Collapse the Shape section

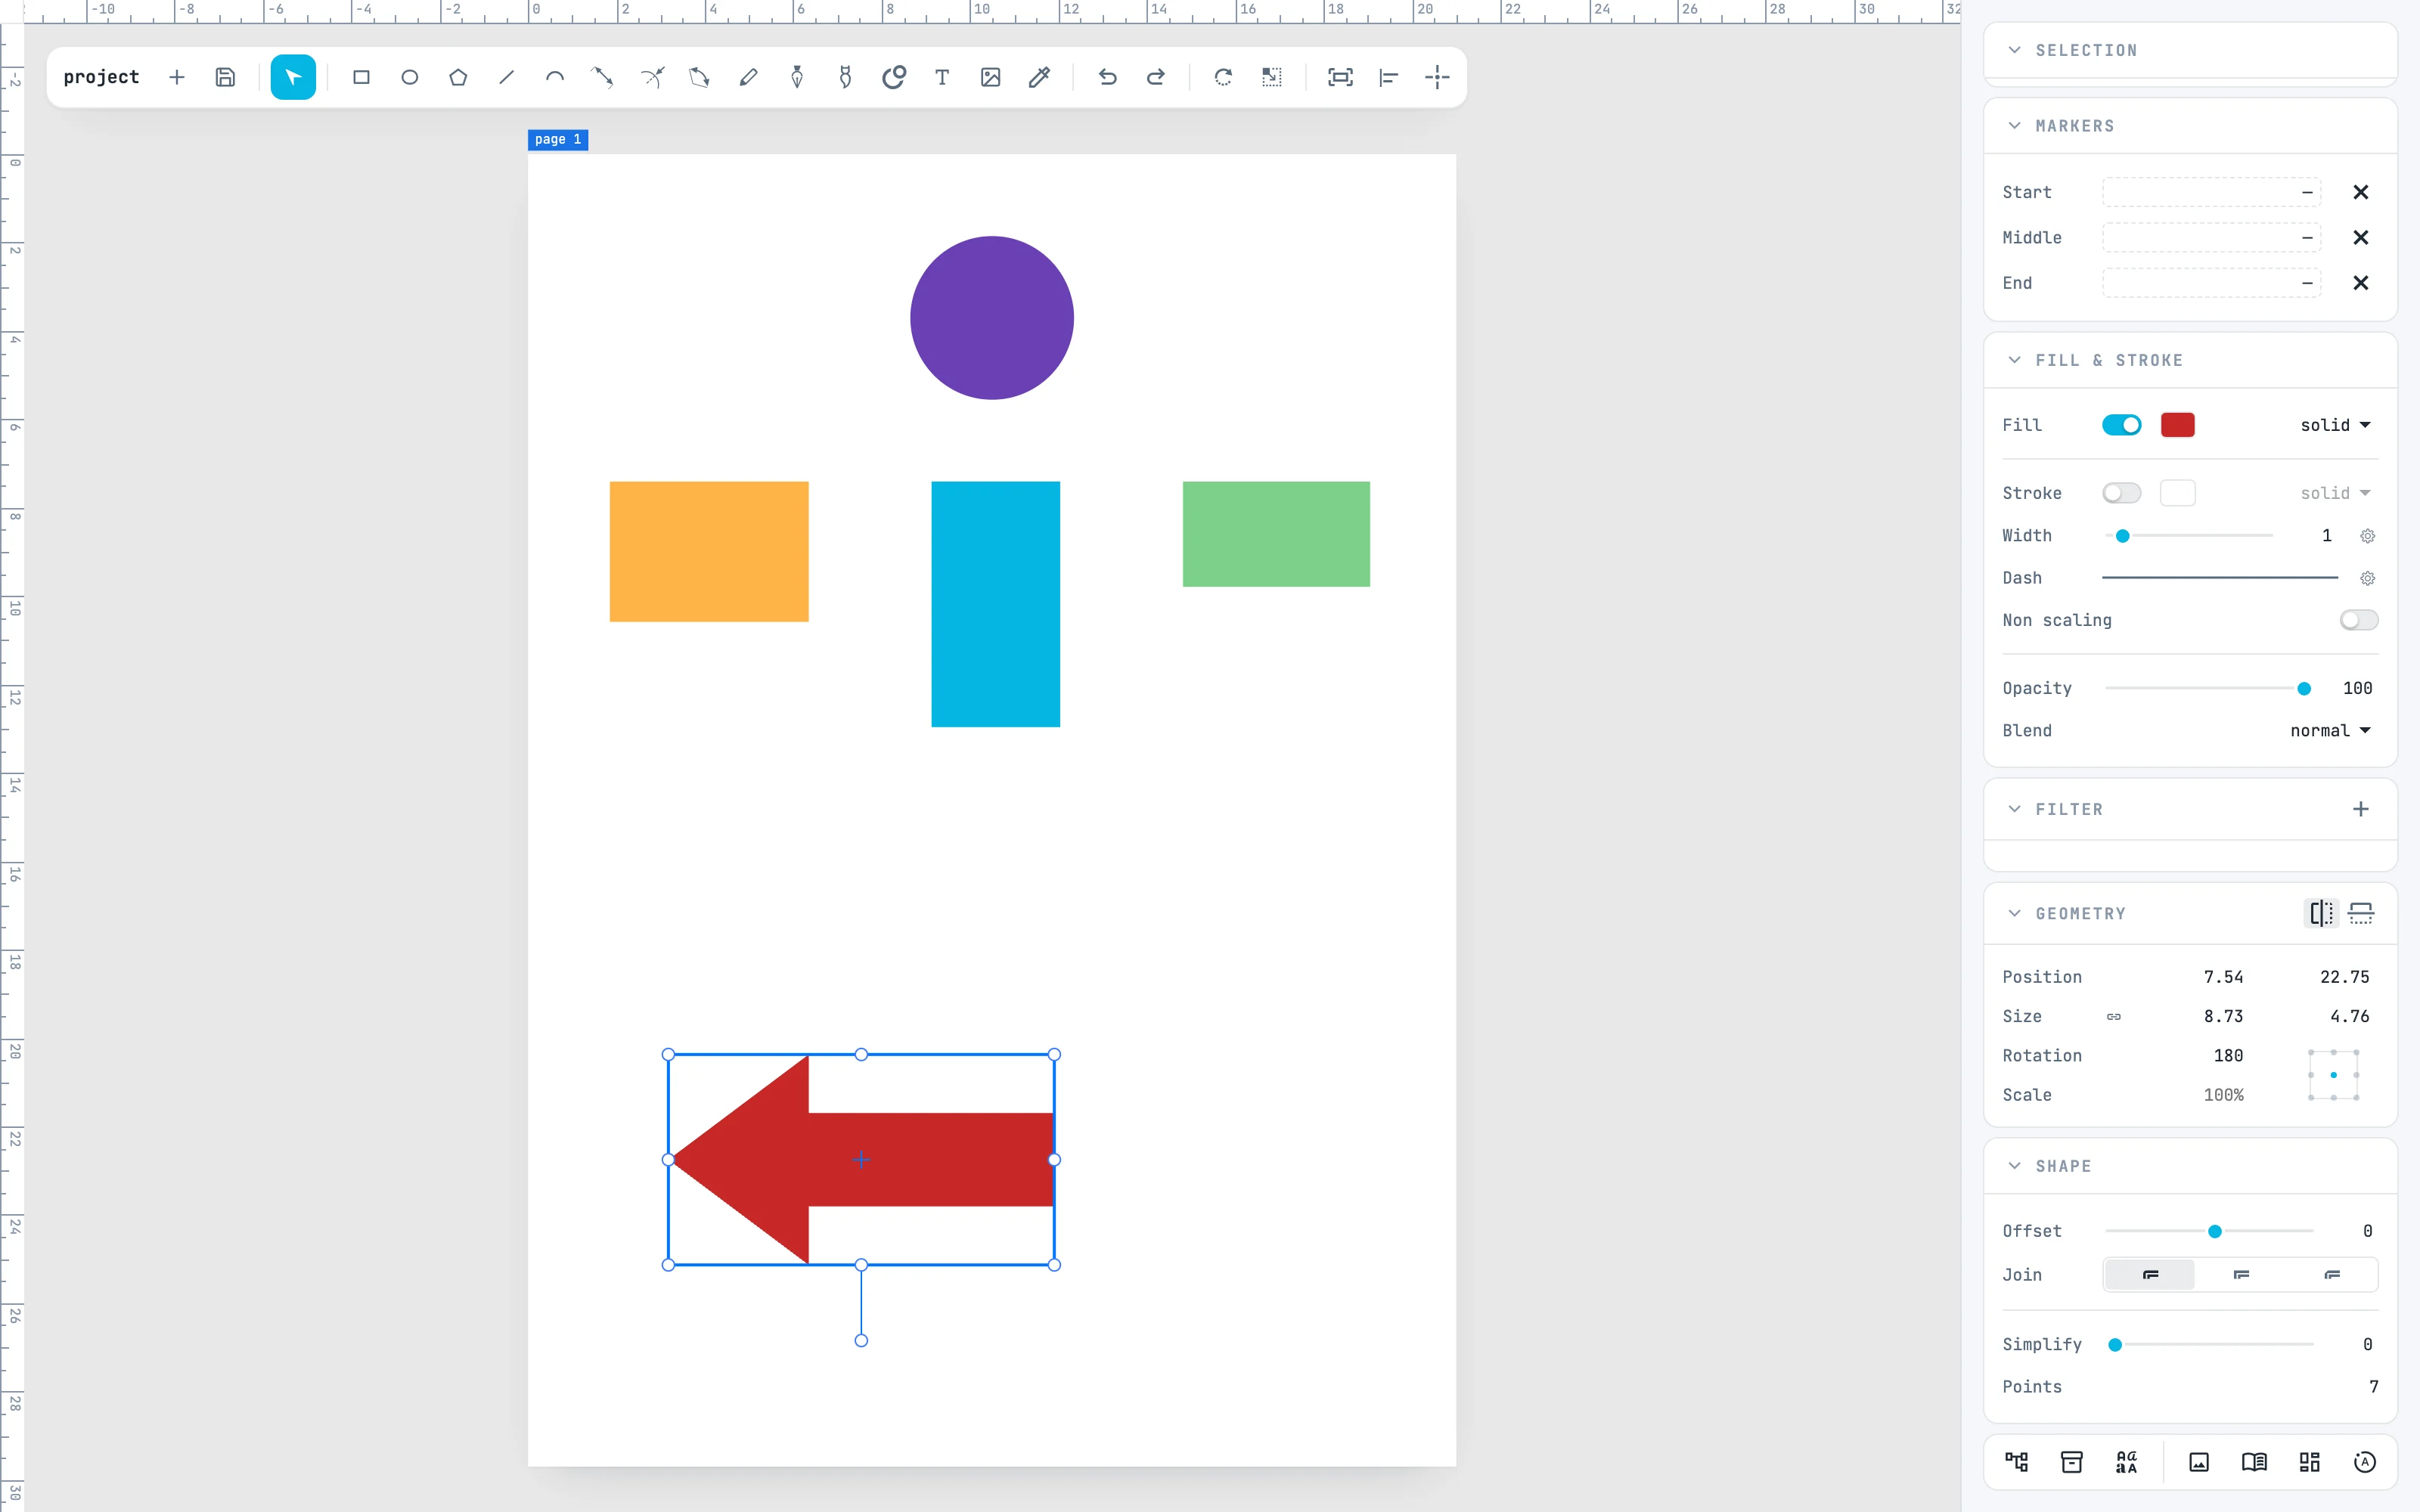2015,1166
